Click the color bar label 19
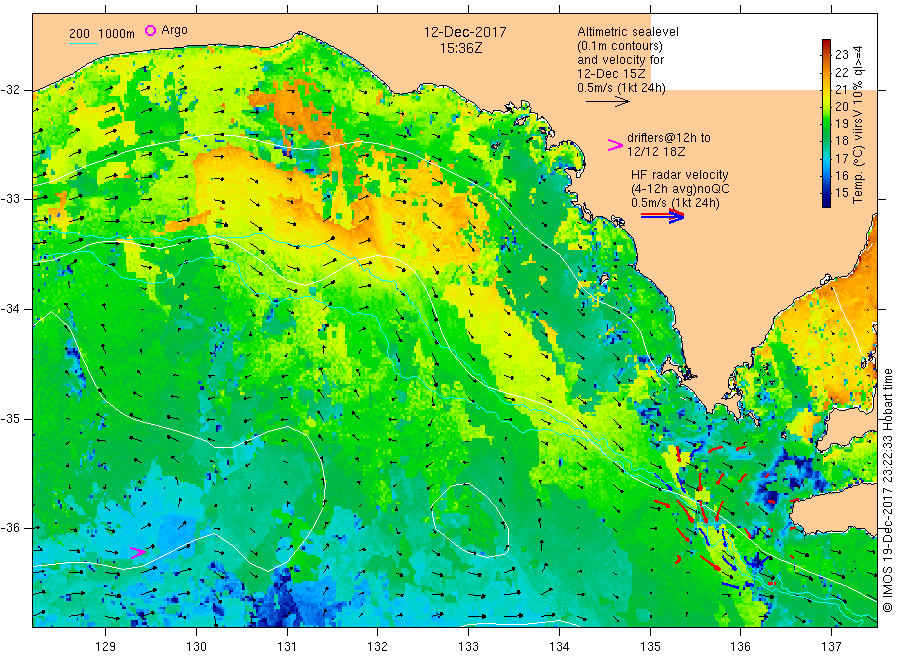This screenshot has height=660, width=900. pyautogui.click(x=841, y=123)
